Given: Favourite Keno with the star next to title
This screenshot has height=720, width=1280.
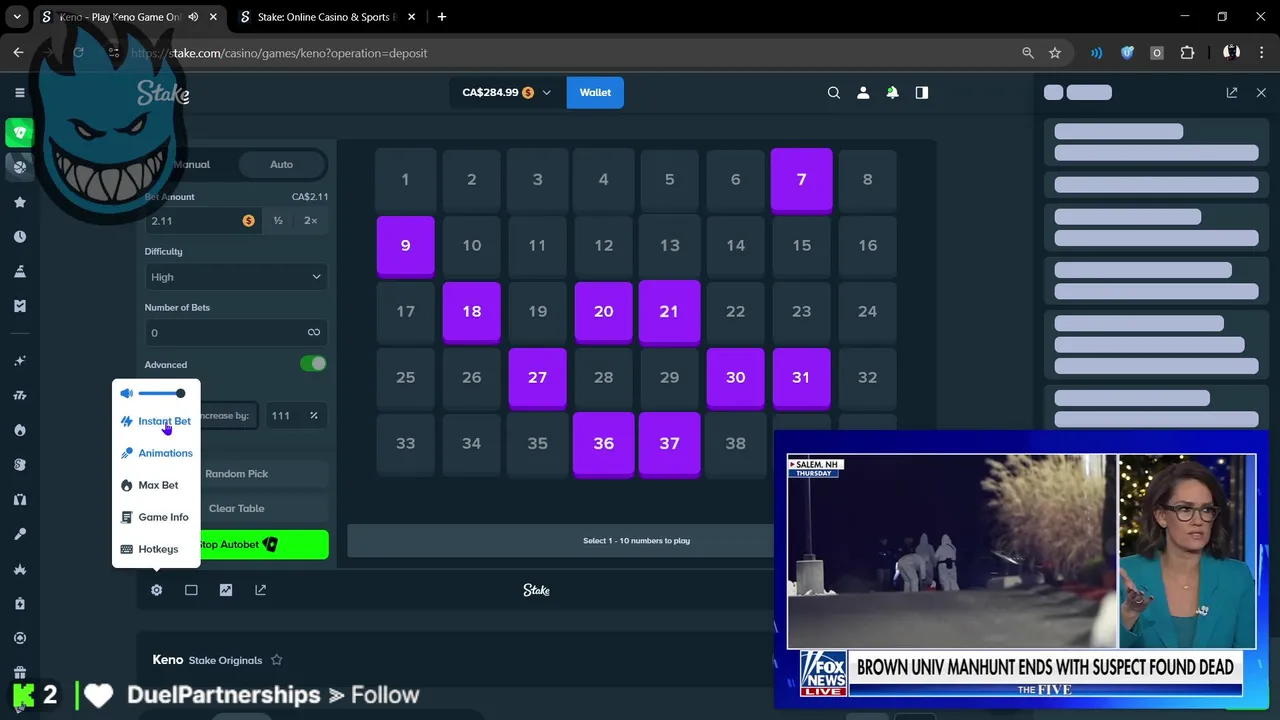Looking at the screenshot, I should [x=277, y=660].
